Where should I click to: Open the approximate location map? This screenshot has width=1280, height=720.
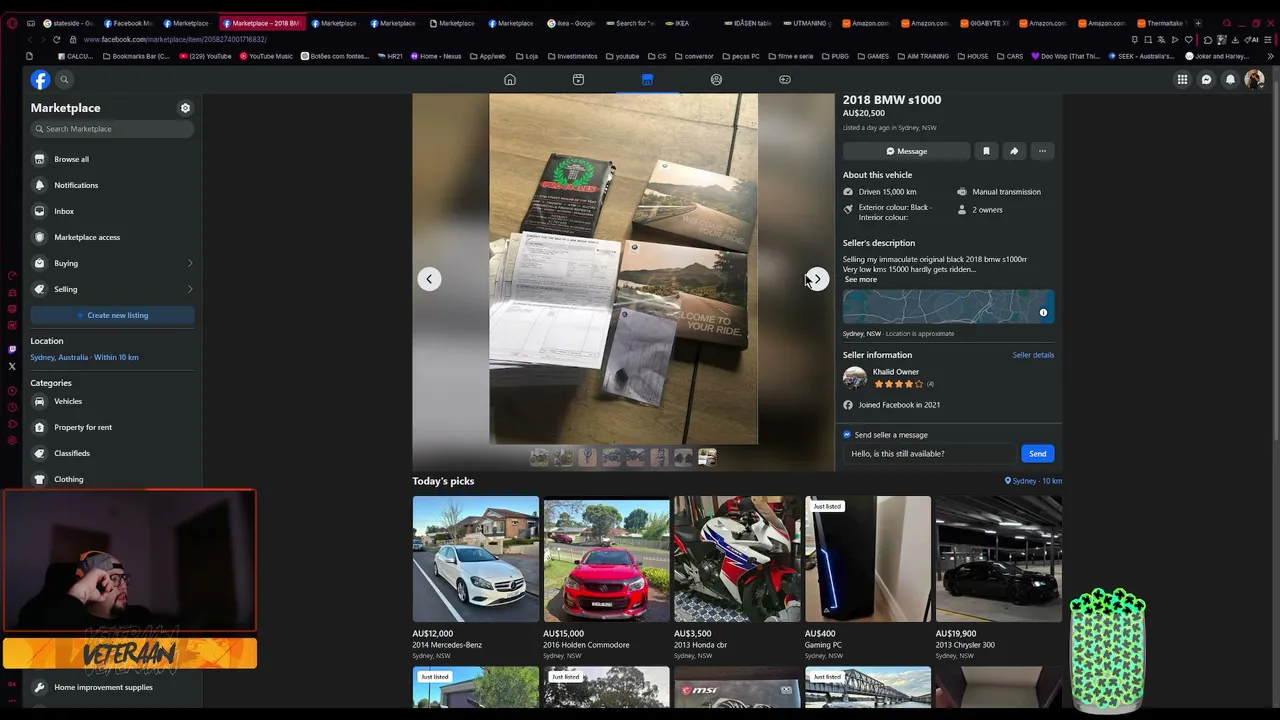(948, 307)
